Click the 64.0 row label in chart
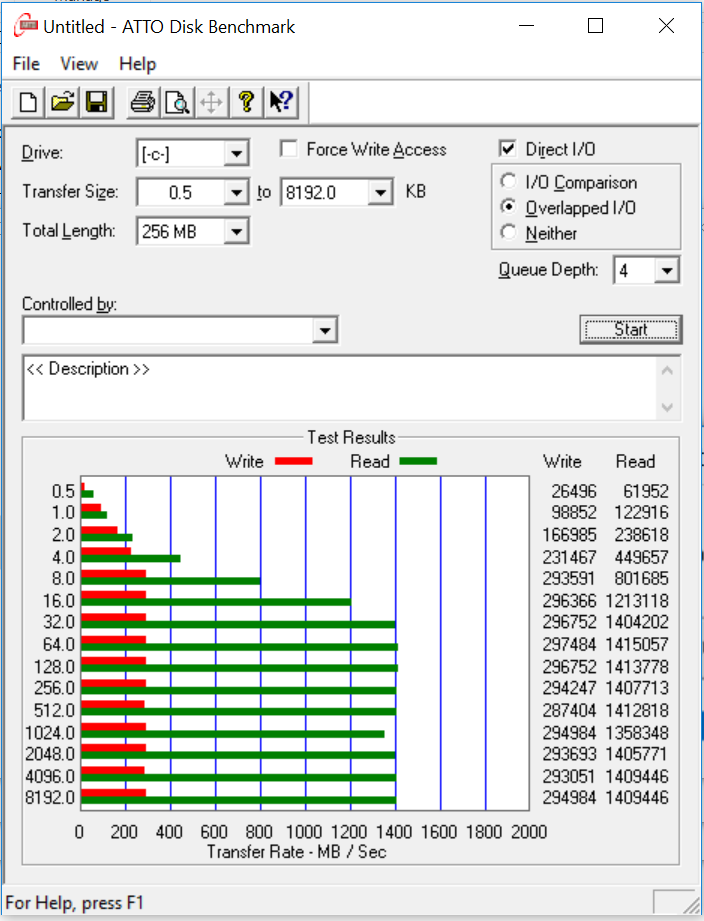Image resolution: width=704 pixels, height=921 pixels. pyautogui.click(x=59, y=644)
